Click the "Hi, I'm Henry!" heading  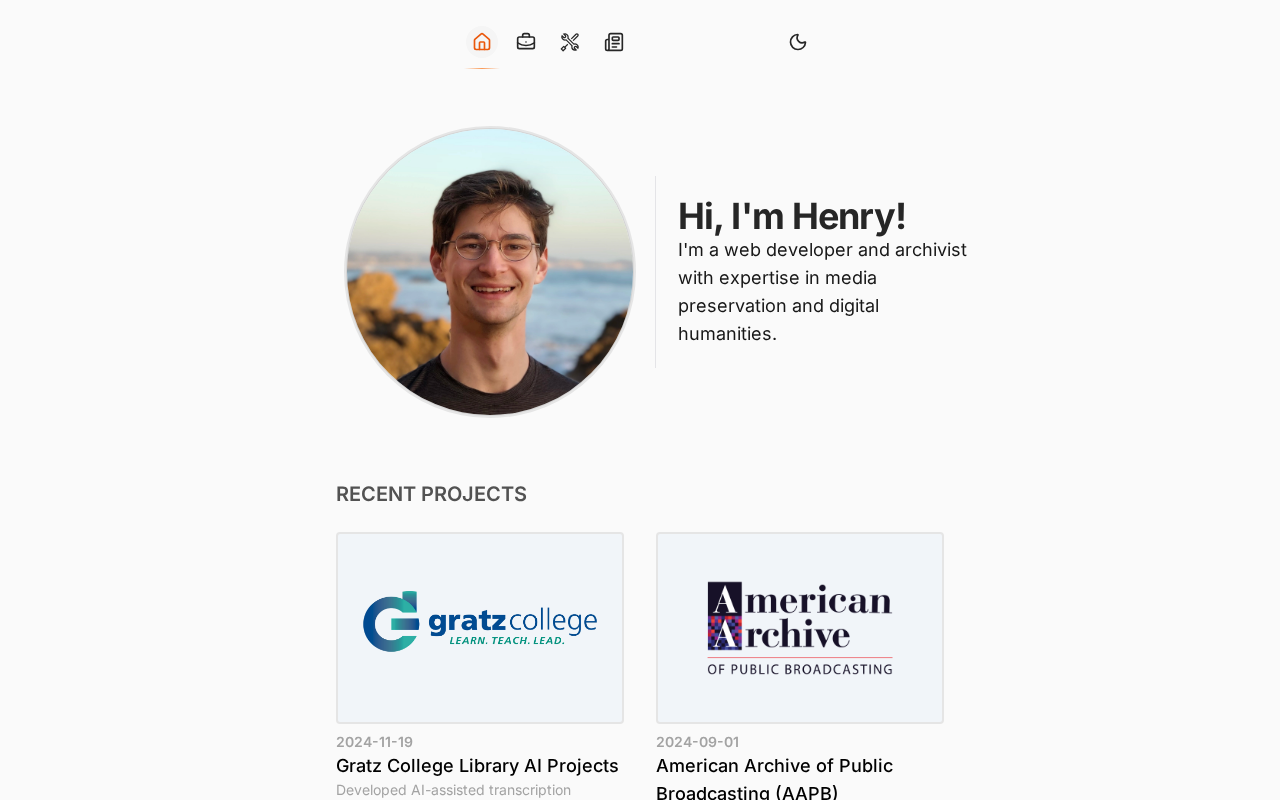point(792,216)
